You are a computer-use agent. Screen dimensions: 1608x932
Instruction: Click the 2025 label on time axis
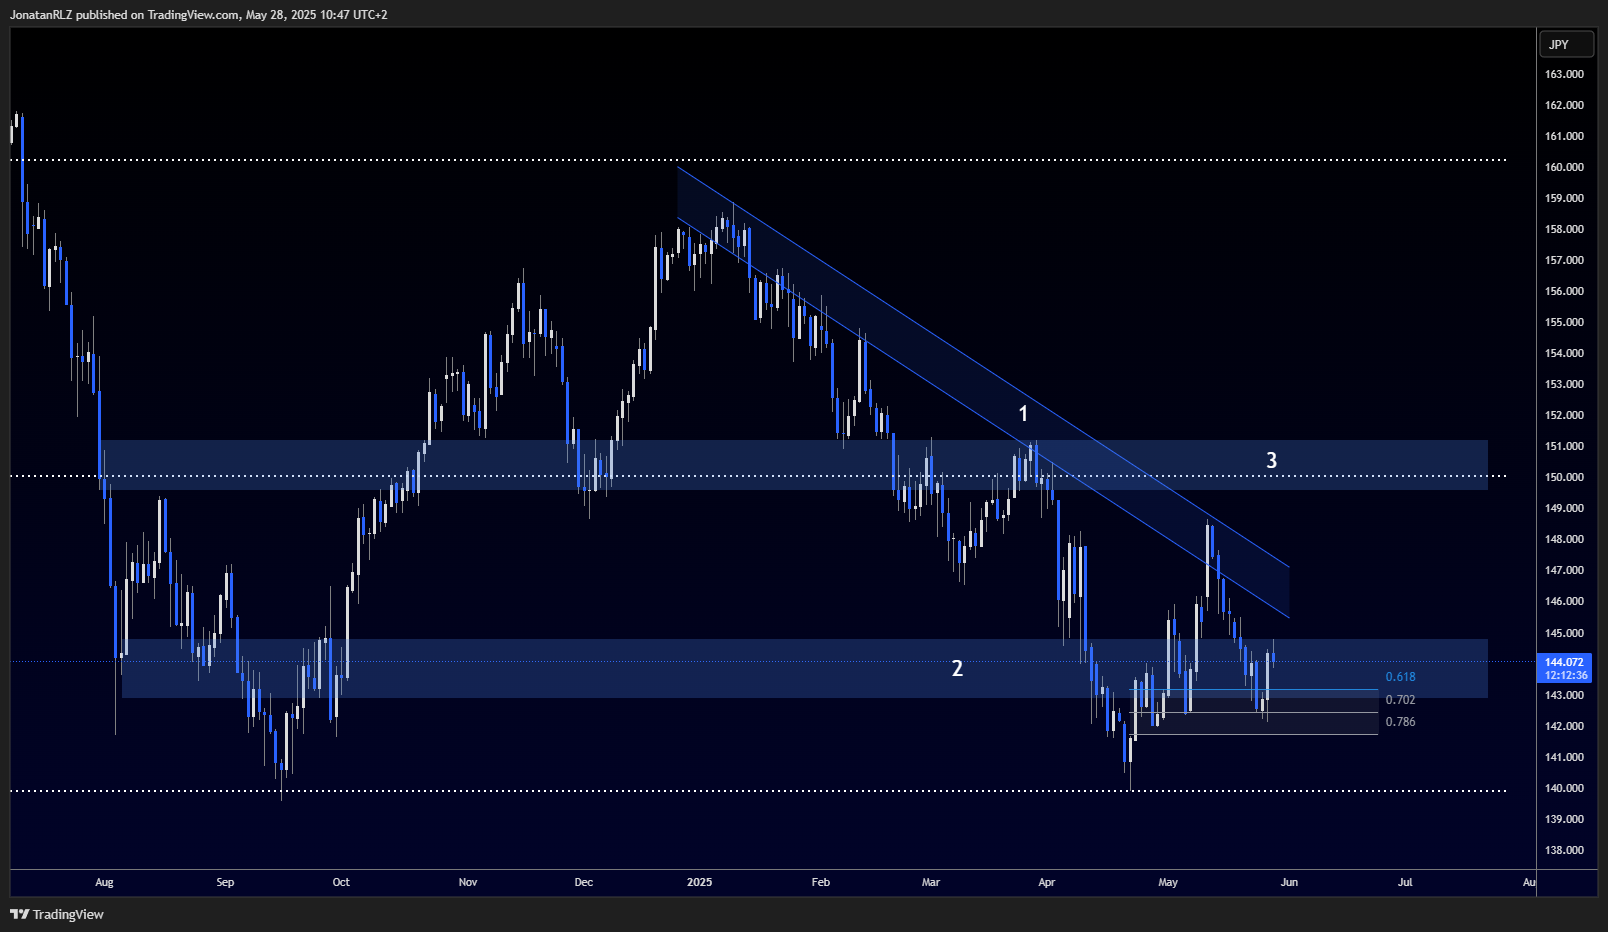click(x=700, y=882)
